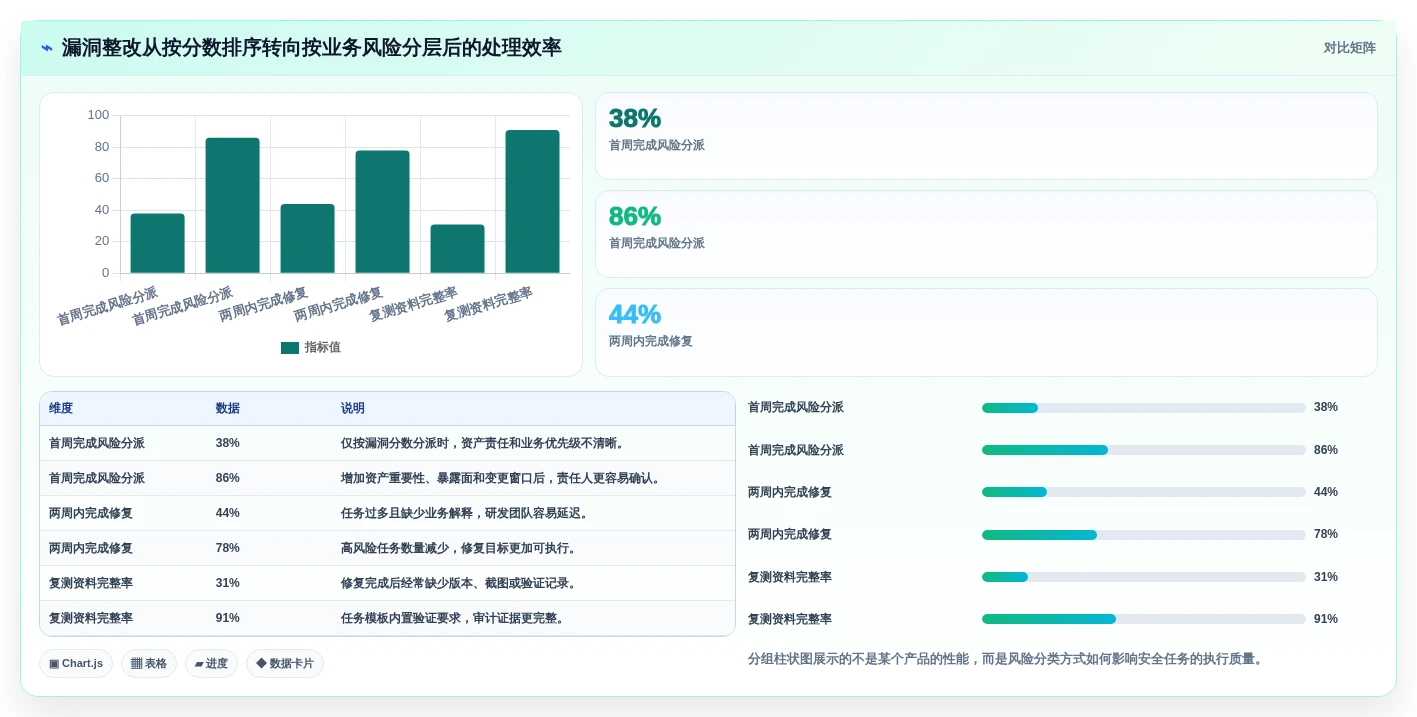Click the shortest bar in the chart
Image resolution: width=1417 pixels, height=717 pixels.
(457, 249)
